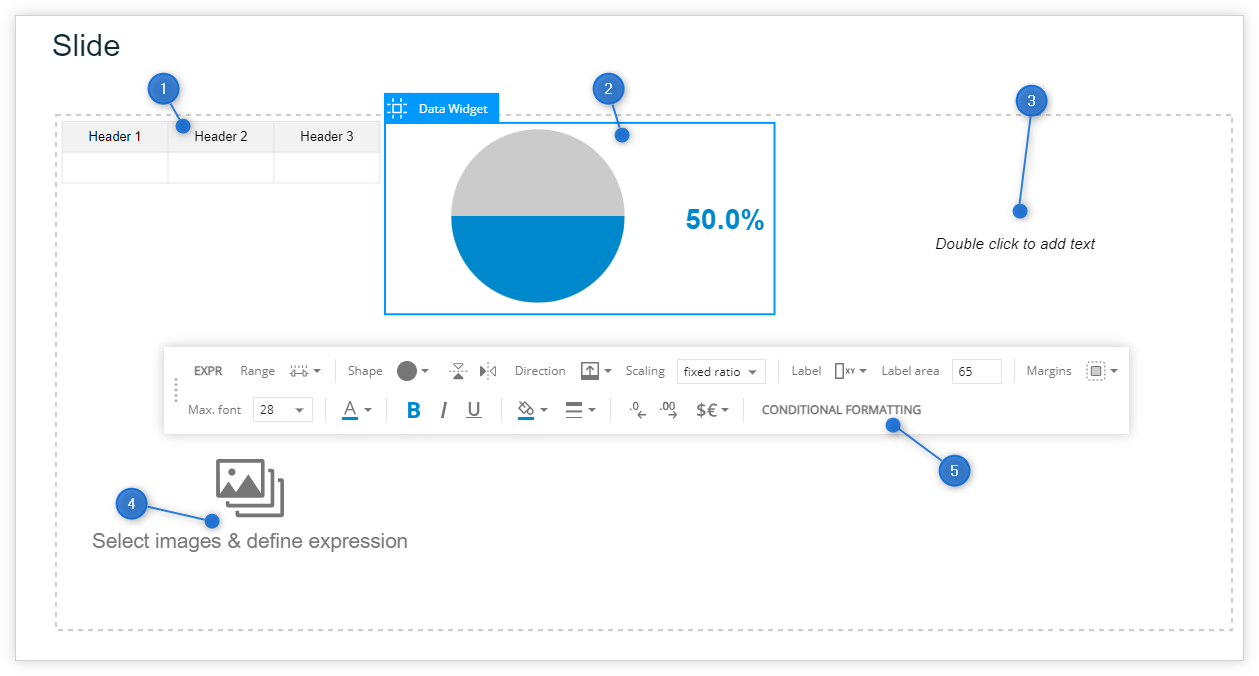
Task: Click the Slide title text
Action: tap(86, 45)
